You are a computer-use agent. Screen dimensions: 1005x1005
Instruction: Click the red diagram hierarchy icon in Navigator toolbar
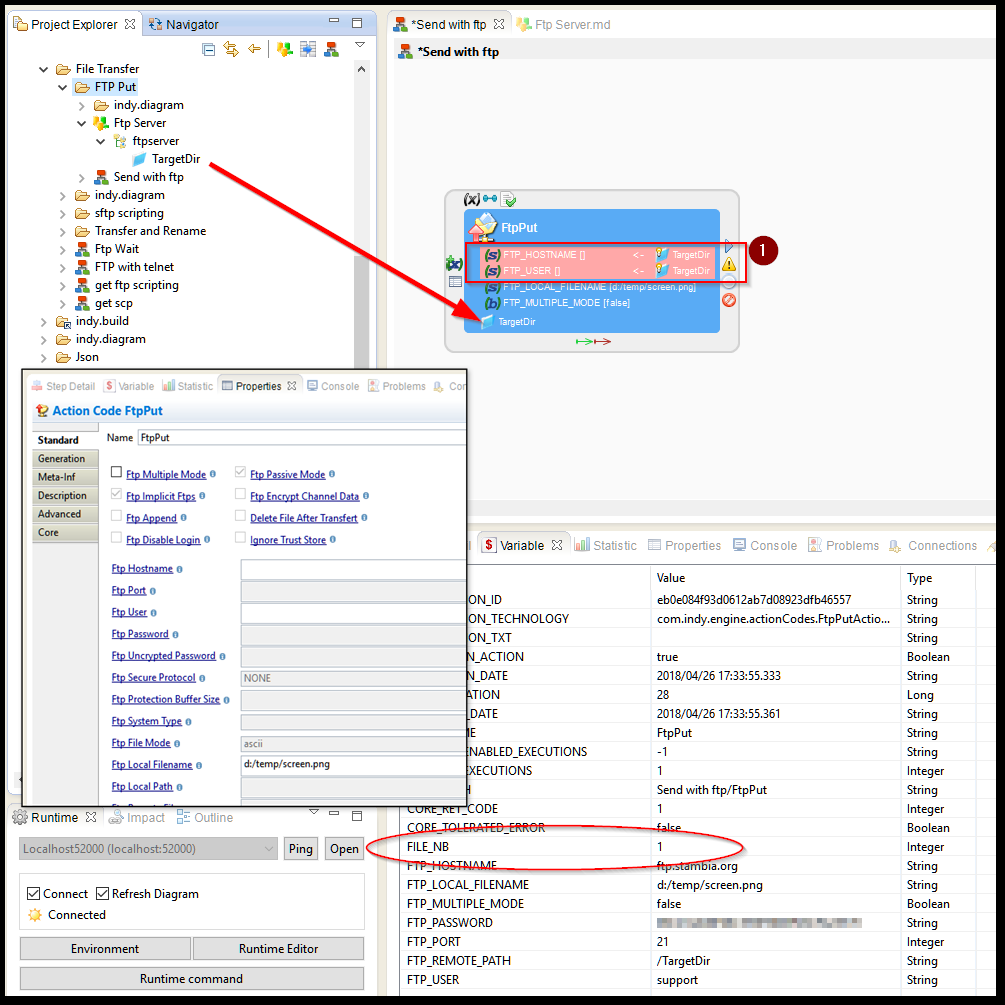[331, 48]
